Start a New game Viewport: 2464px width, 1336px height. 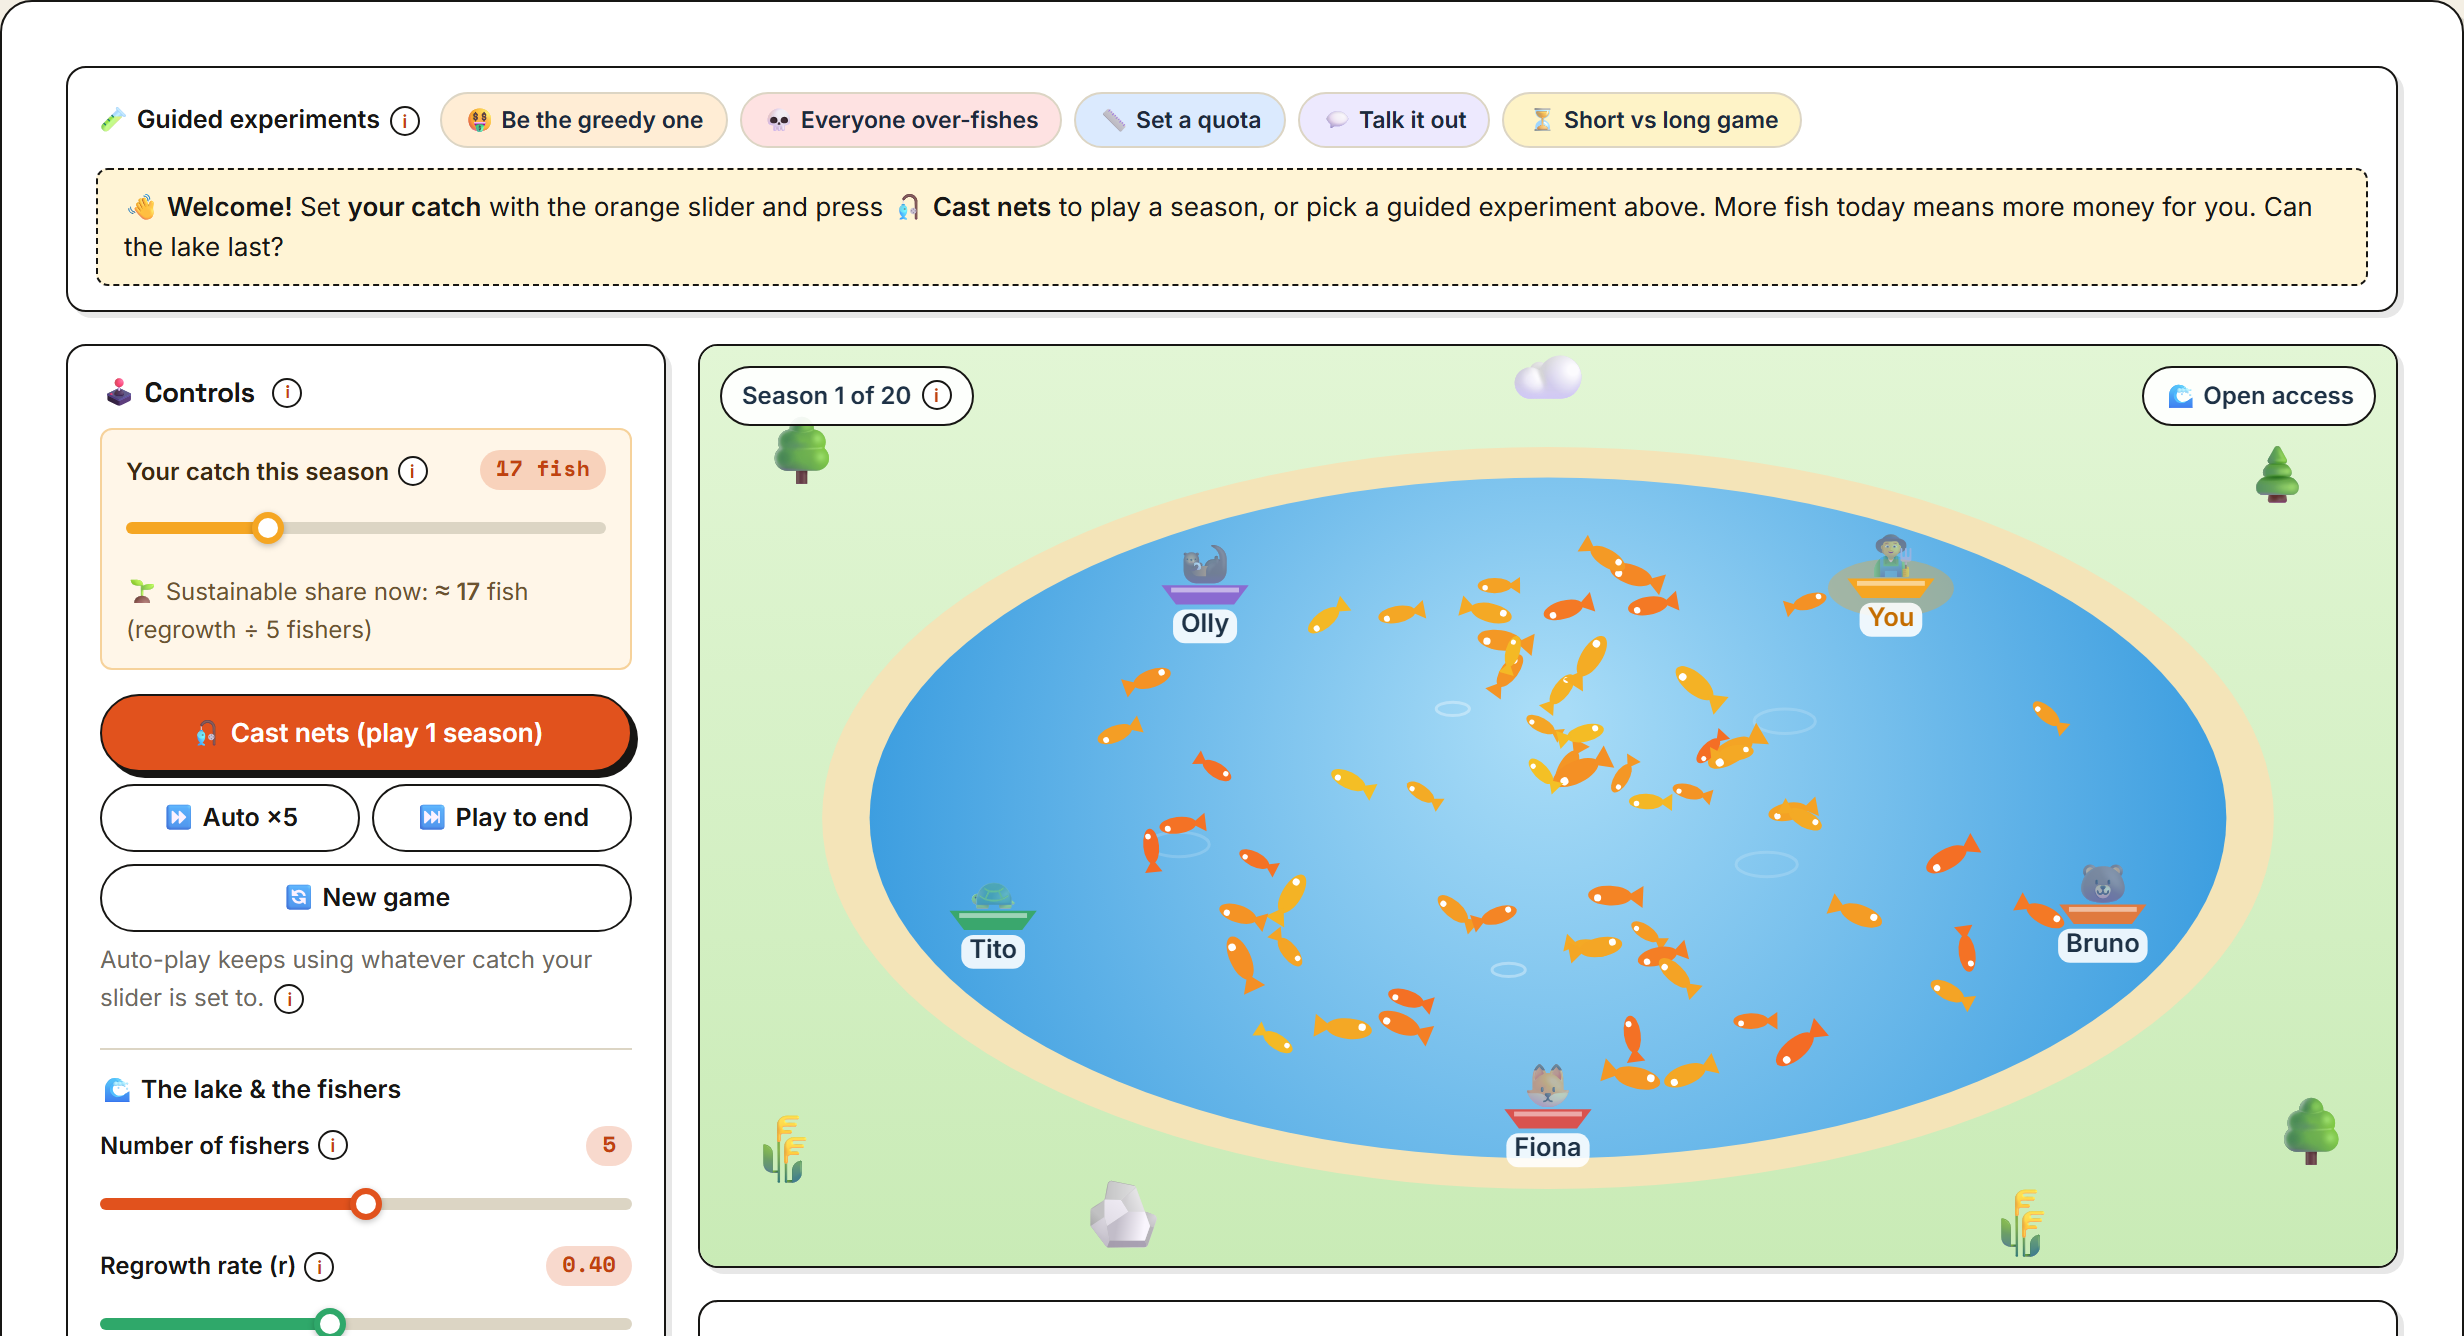366,898
